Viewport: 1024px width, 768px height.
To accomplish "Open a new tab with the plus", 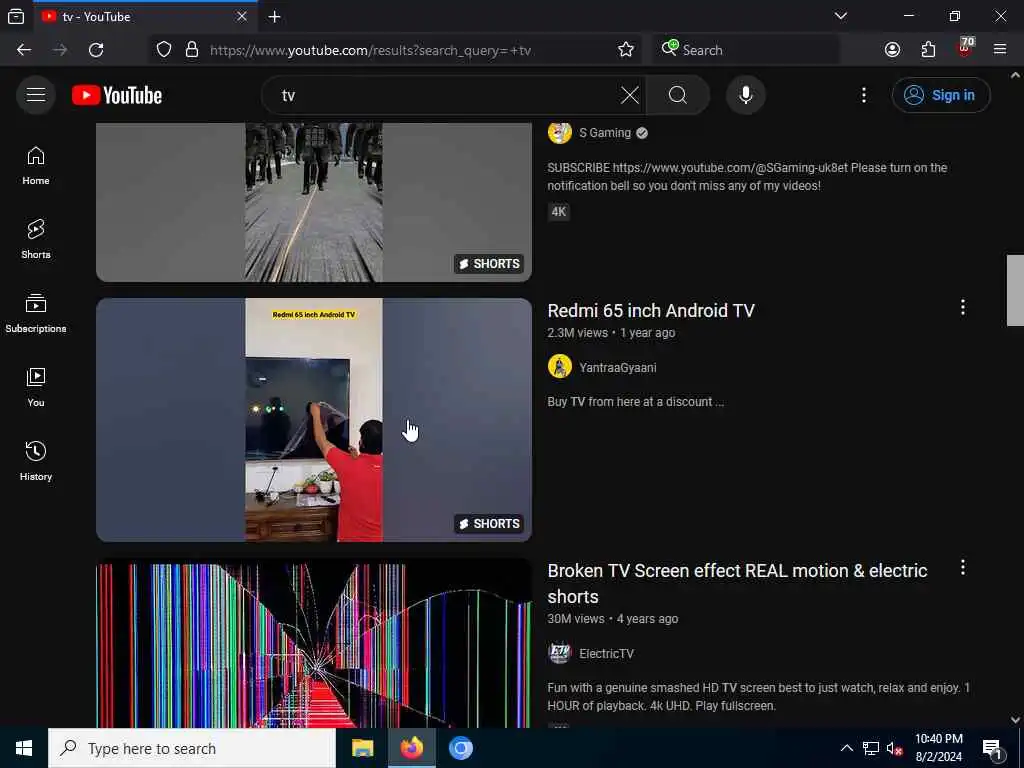I will [x=274, y=16].
